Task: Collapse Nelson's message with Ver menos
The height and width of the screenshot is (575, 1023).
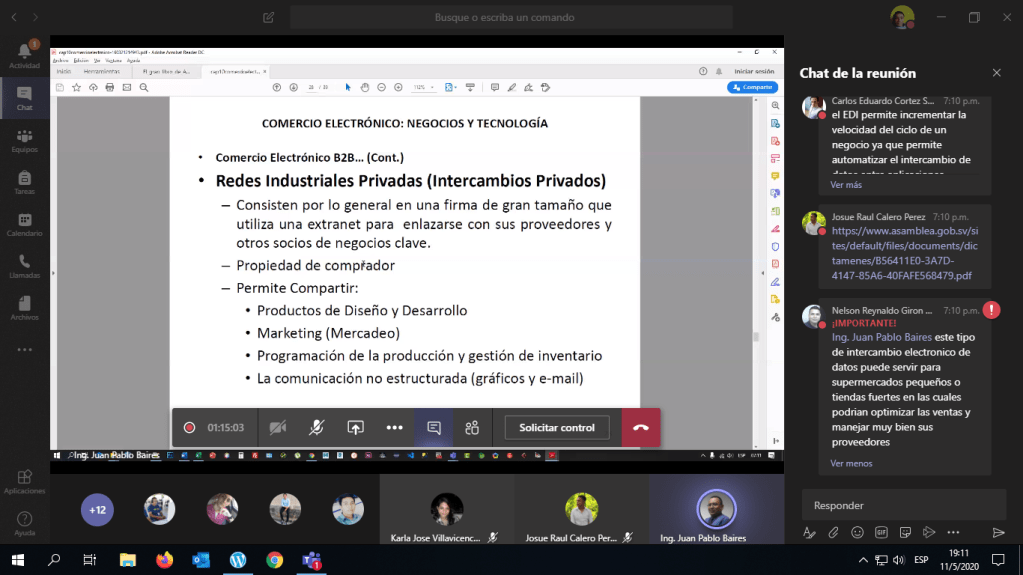Action: [851, 463]
